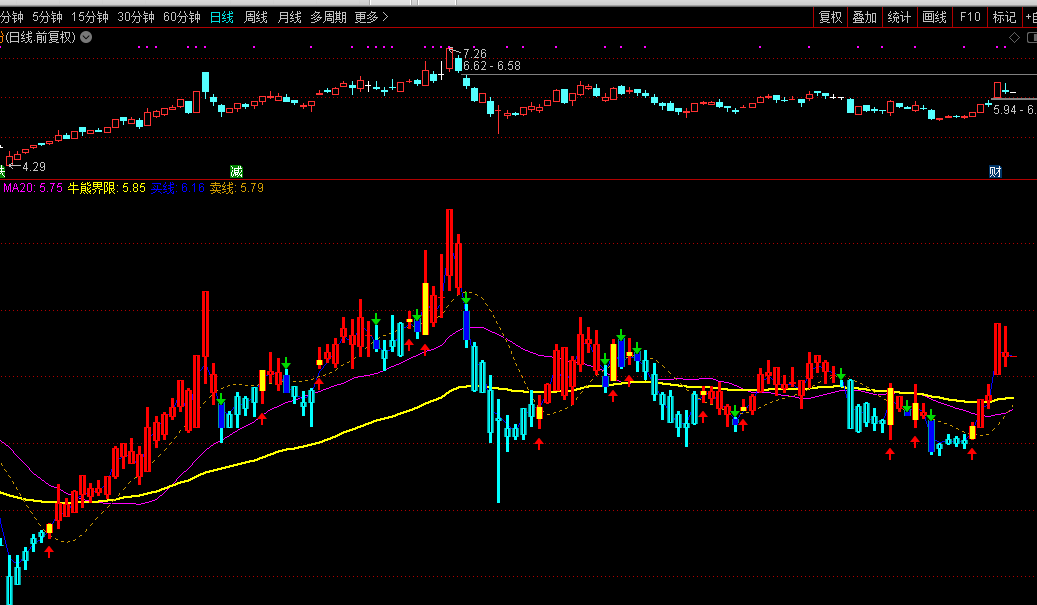Expand the 日线 前复权 dropdown arrow
The height and width of the screenshot is (605, 1037).
pyautogui.click(x=86, y=37)
